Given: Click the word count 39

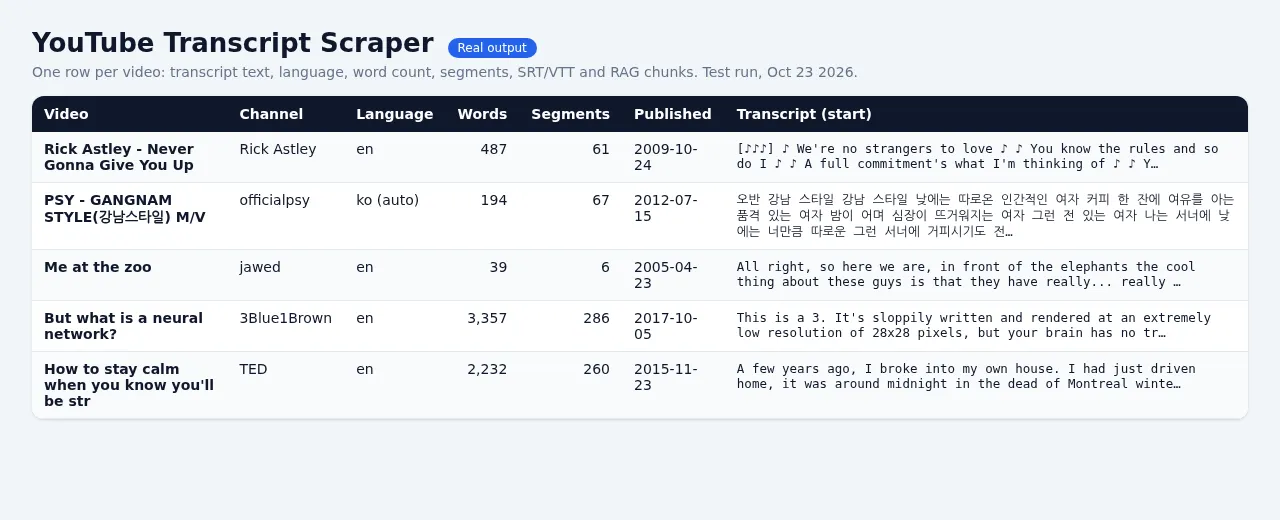Looking at the screenshot, I should 498,267.
